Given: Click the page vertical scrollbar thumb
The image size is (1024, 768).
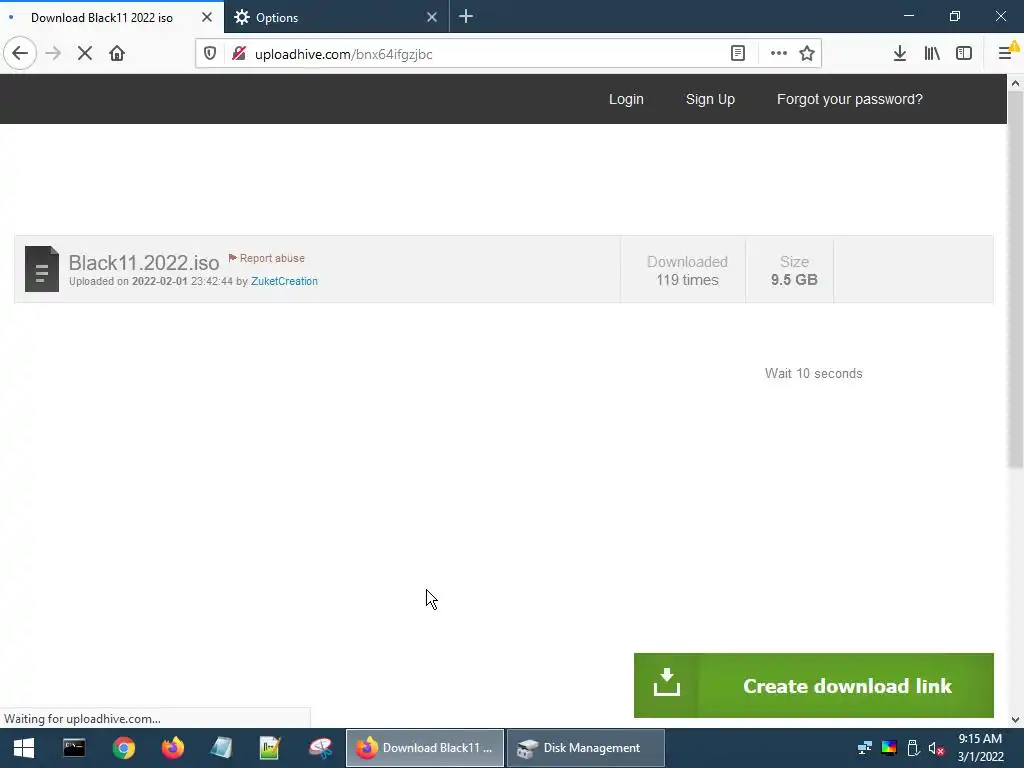Looking at the screenshot, I should click(x=1015, y=280).
